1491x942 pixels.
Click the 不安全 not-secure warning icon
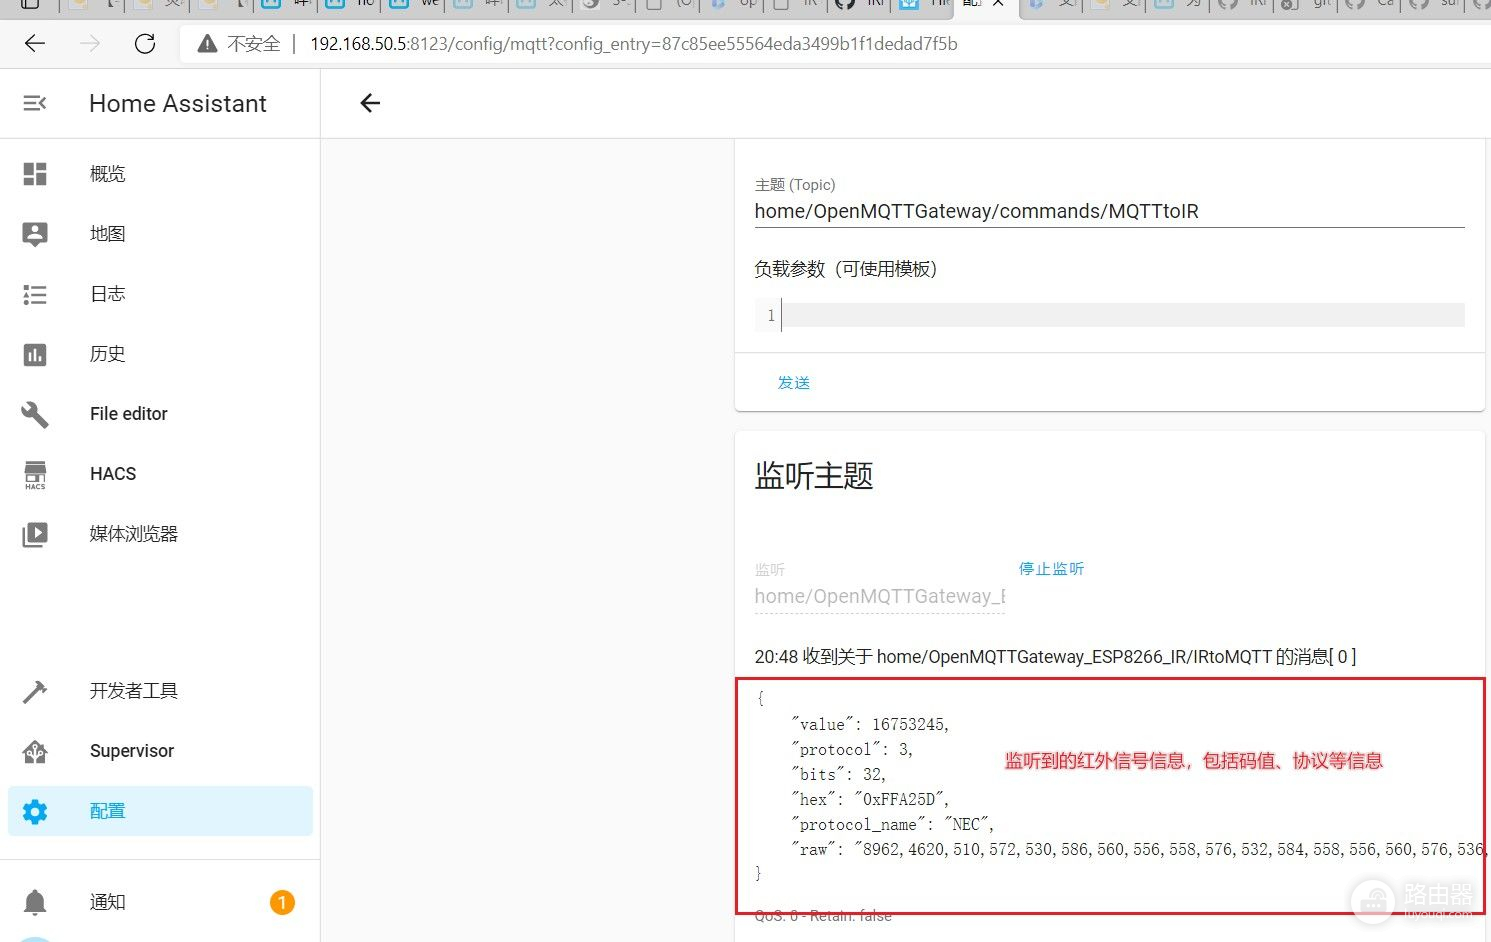click(x=207, y=44)
